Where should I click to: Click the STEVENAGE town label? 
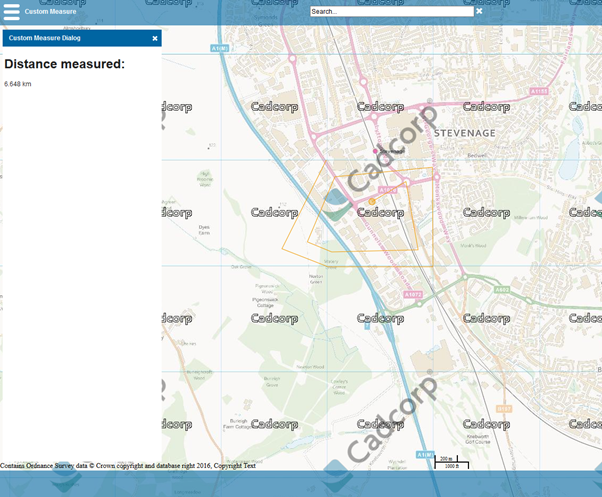tap(465, 133)
